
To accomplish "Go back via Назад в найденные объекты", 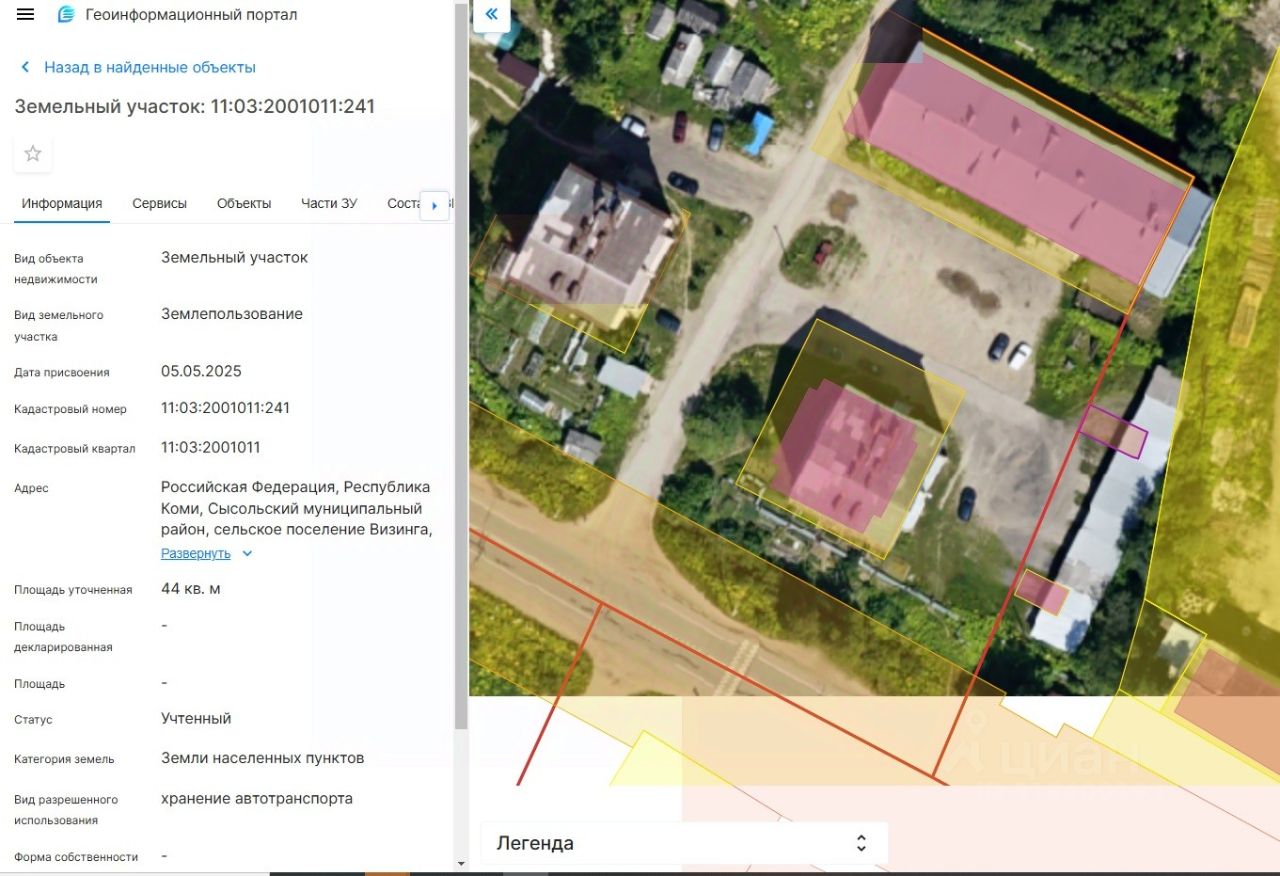I will (x=138, y=67).
